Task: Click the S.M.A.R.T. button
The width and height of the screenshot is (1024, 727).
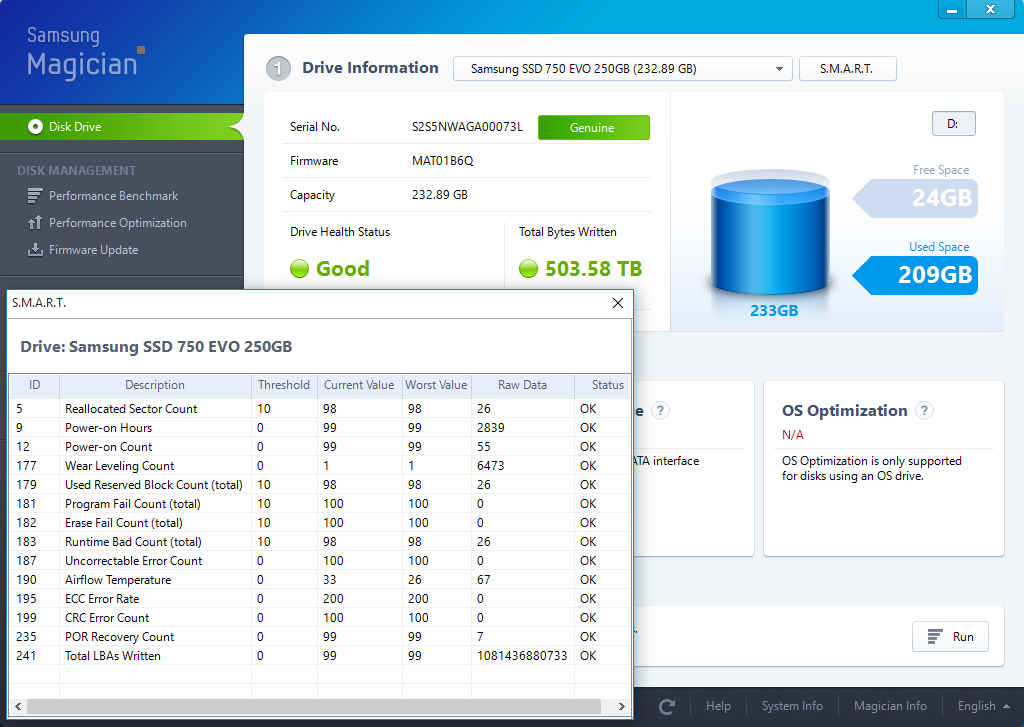Action: [x=848, y=69]
